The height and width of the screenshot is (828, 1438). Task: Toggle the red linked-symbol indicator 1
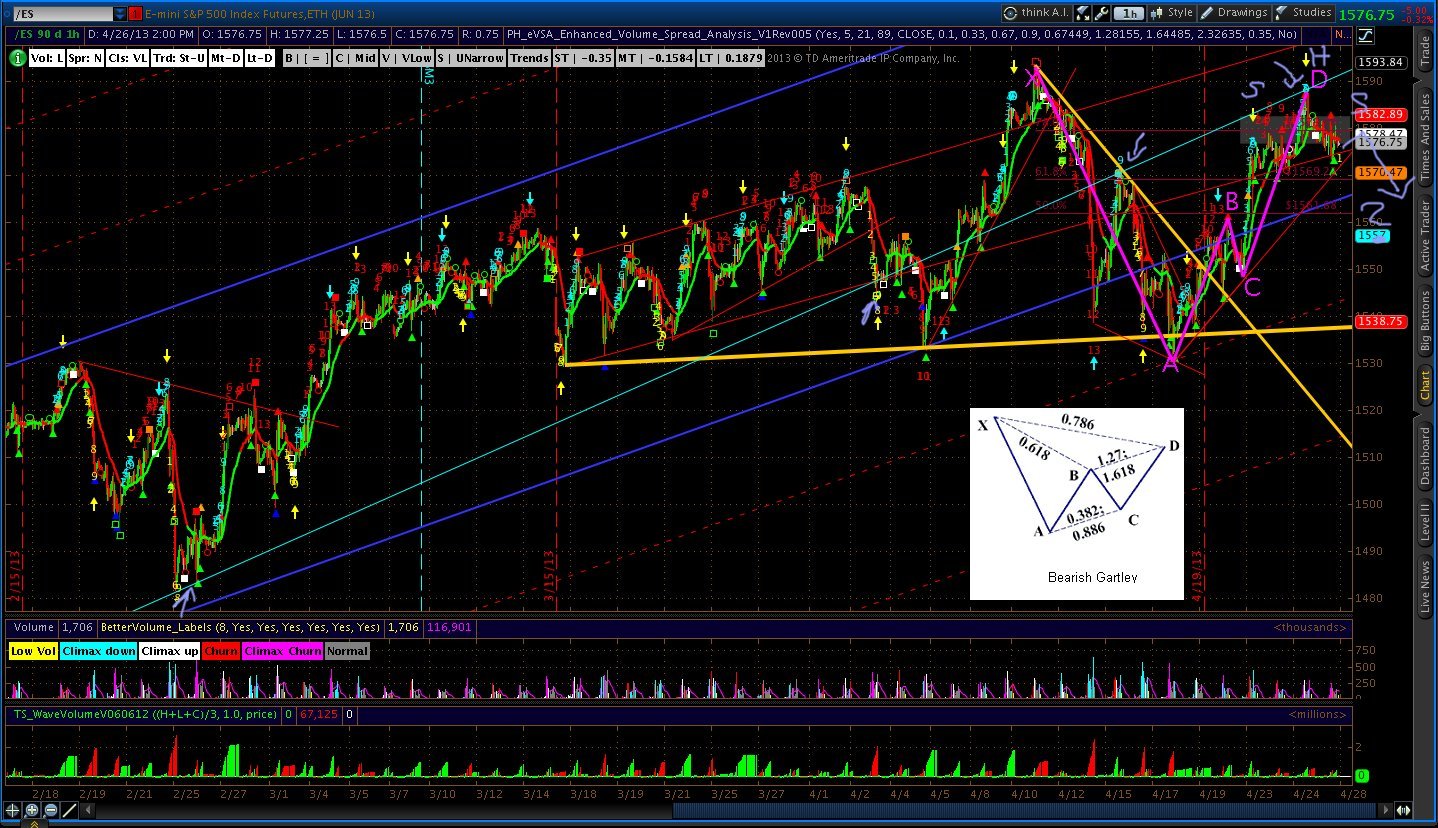tap(135, 13)
